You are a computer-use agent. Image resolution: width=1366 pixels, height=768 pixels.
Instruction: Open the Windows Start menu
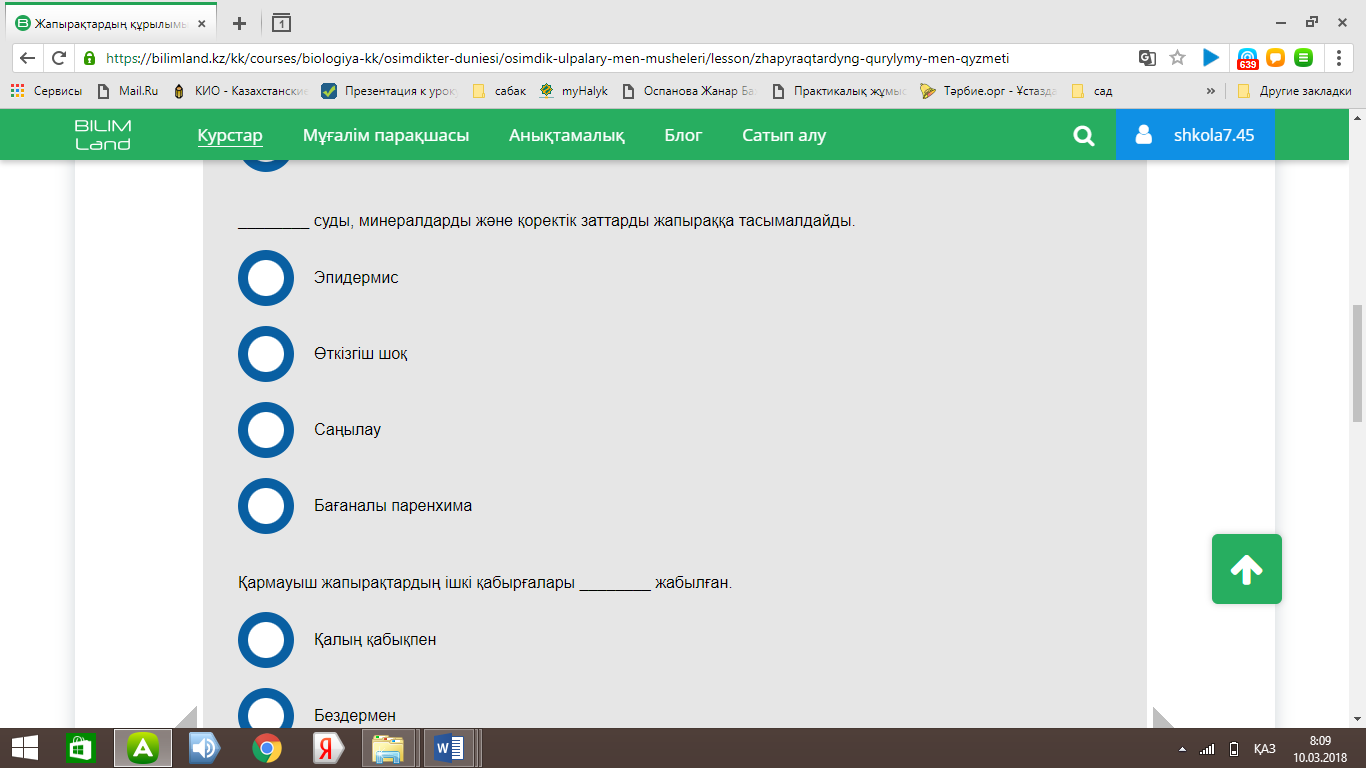pos(25,748)
